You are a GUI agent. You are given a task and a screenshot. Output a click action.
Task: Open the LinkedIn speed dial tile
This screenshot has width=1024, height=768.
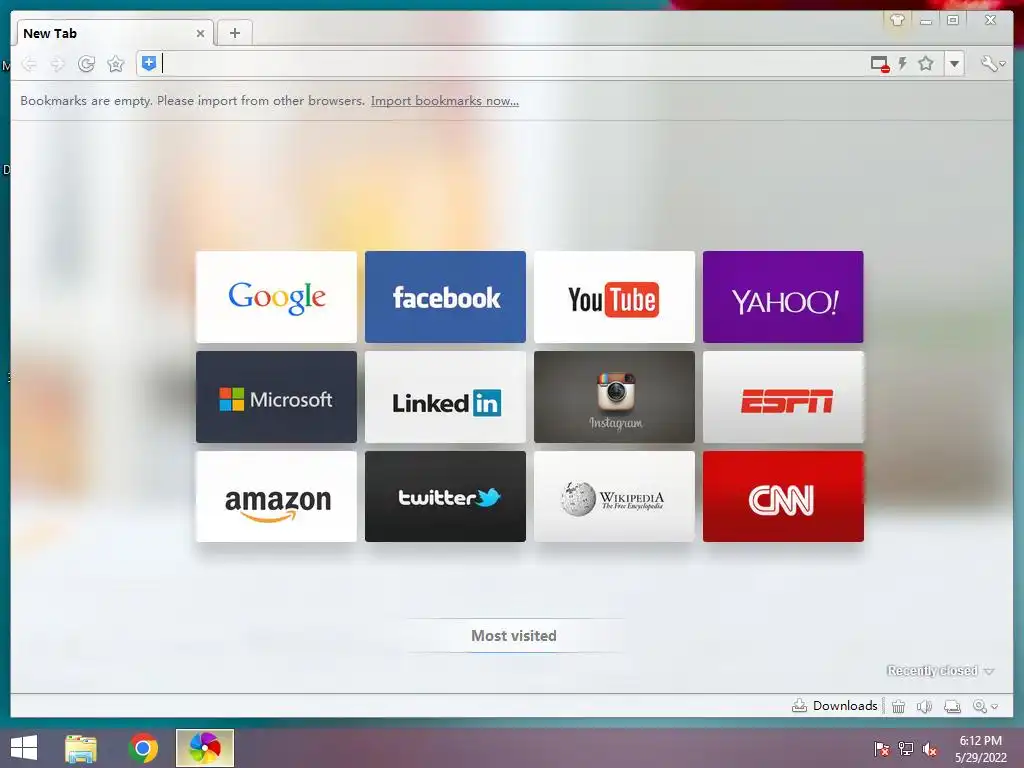tap(445, 397)
